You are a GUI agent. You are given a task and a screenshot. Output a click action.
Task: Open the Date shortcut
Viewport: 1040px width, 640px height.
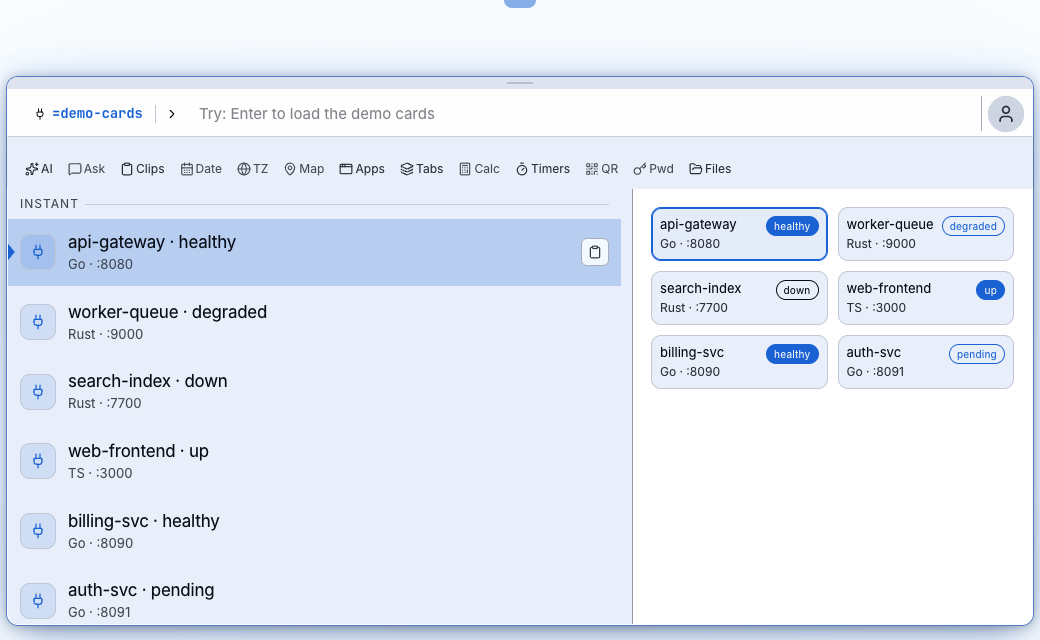(201, 169)
